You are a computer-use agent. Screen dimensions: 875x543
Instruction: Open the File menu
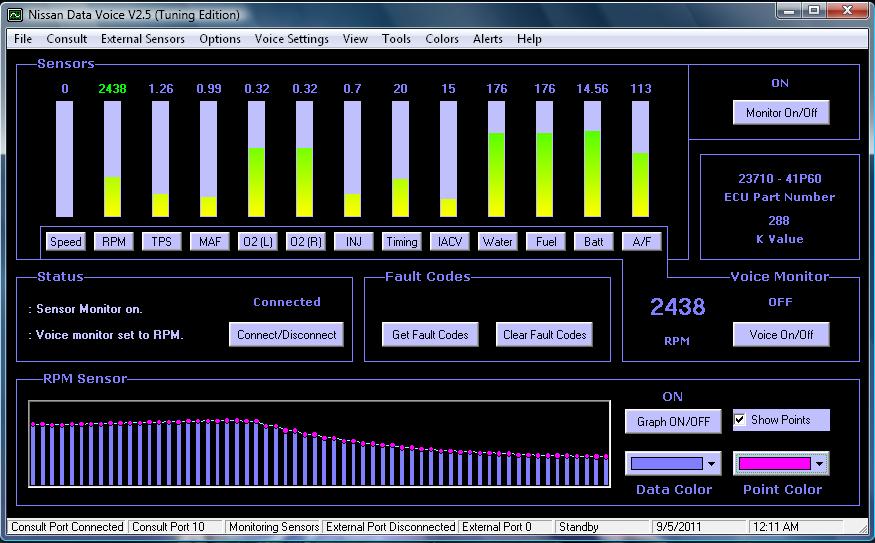coord(23,39)
